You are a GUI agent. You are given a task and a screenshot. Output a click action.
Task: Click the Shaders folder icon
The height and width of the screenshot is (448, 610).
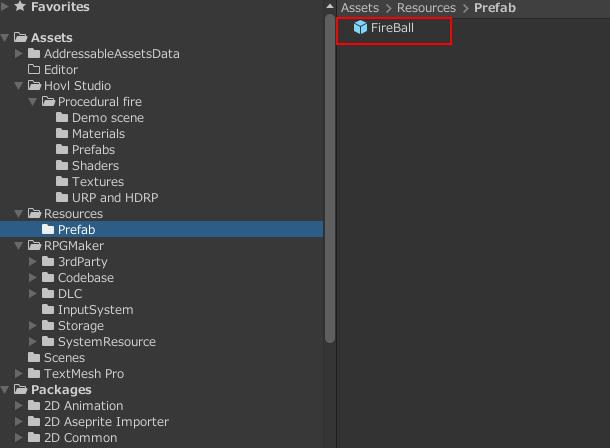[x=62, y=165]
